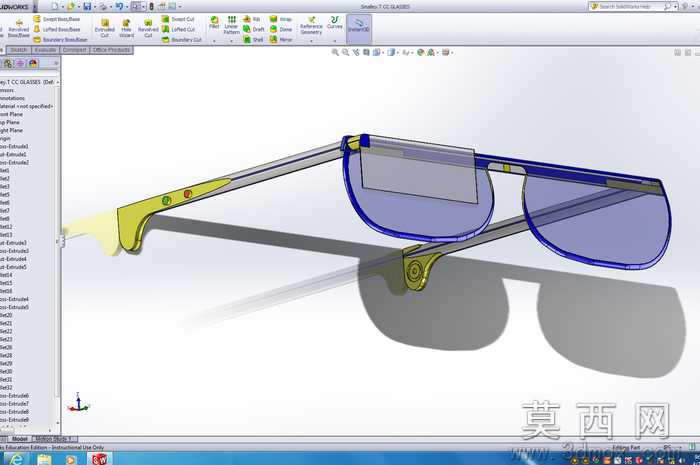Screen dimensions: 700x465
Task: Expand the Fillet dropdown arrow
Action: point(214,41)
